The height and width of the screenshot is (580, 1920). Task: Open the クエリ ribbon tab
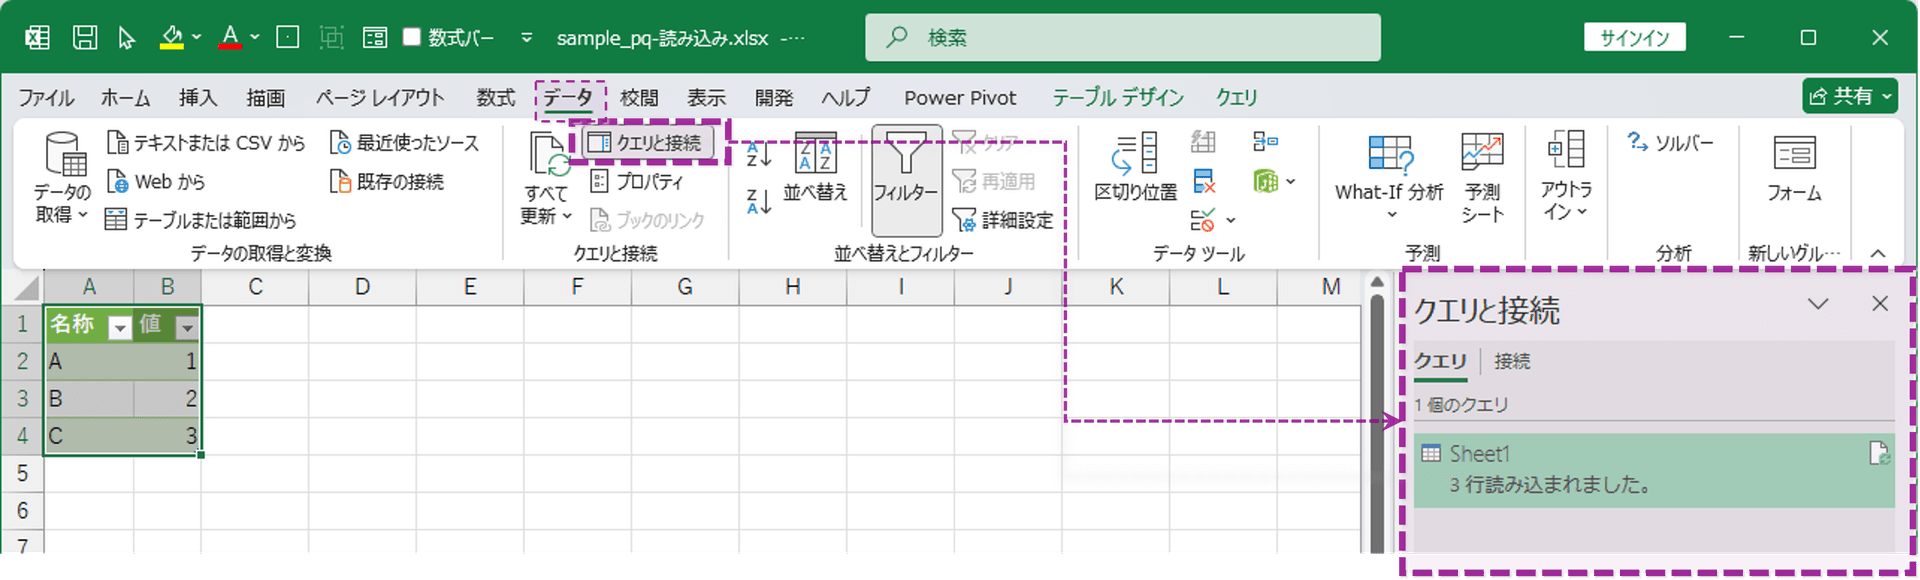click(x=1236, y=98)
